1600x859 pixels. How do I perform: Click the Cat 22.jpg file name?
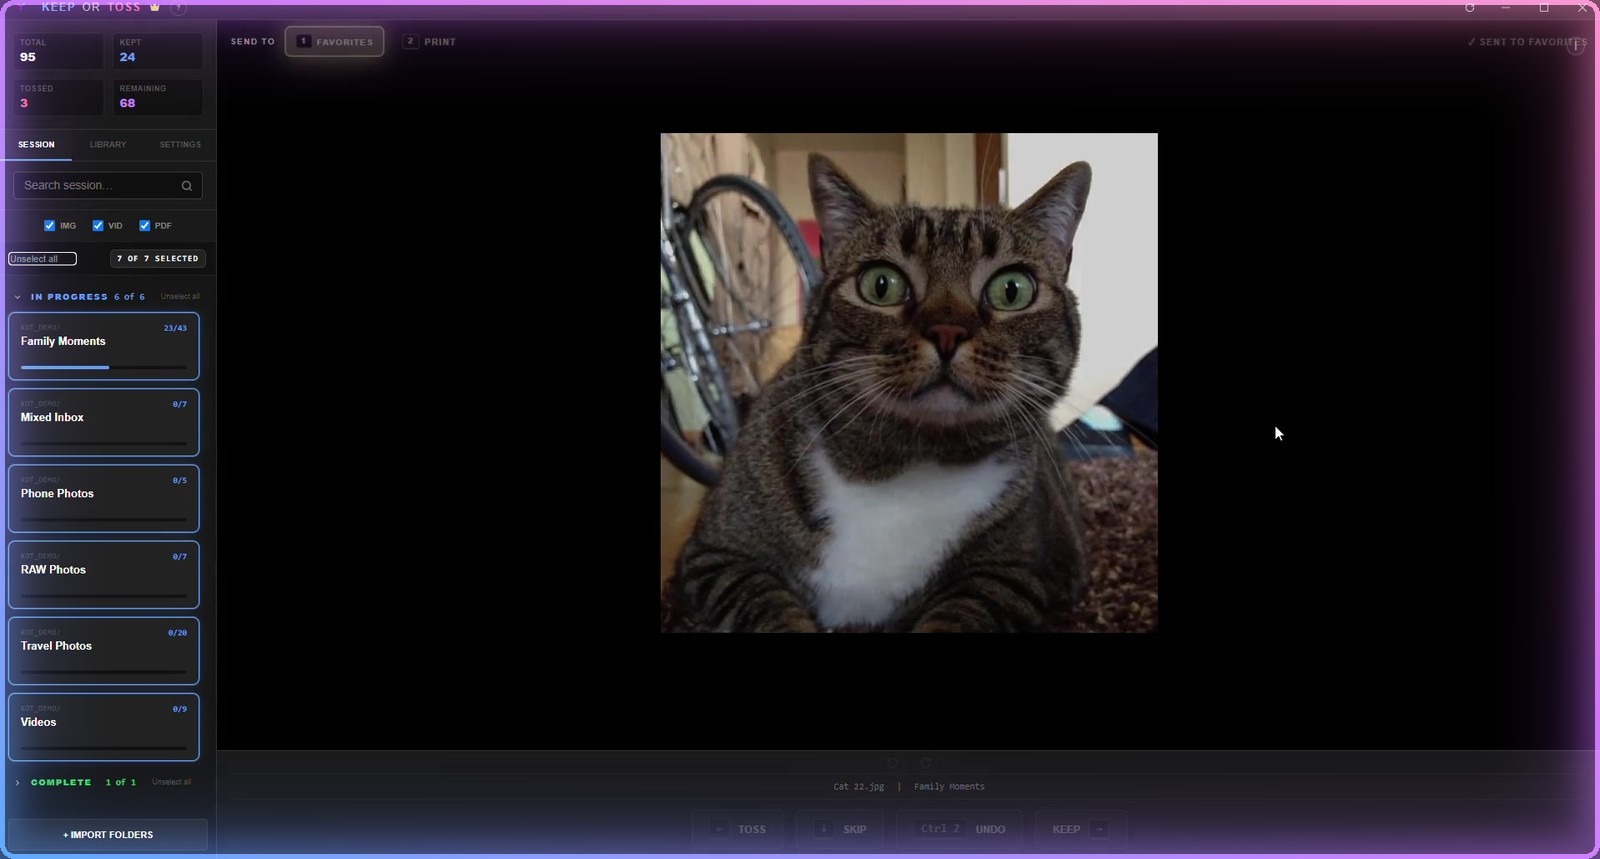click(859, 787)
